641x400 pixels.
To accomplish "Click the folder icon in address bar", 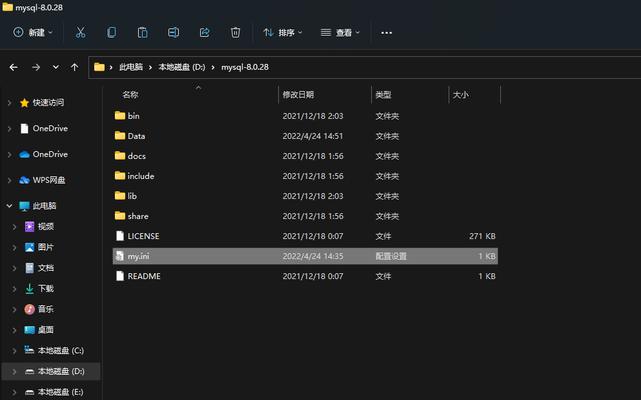I will [x=99, y=67].
